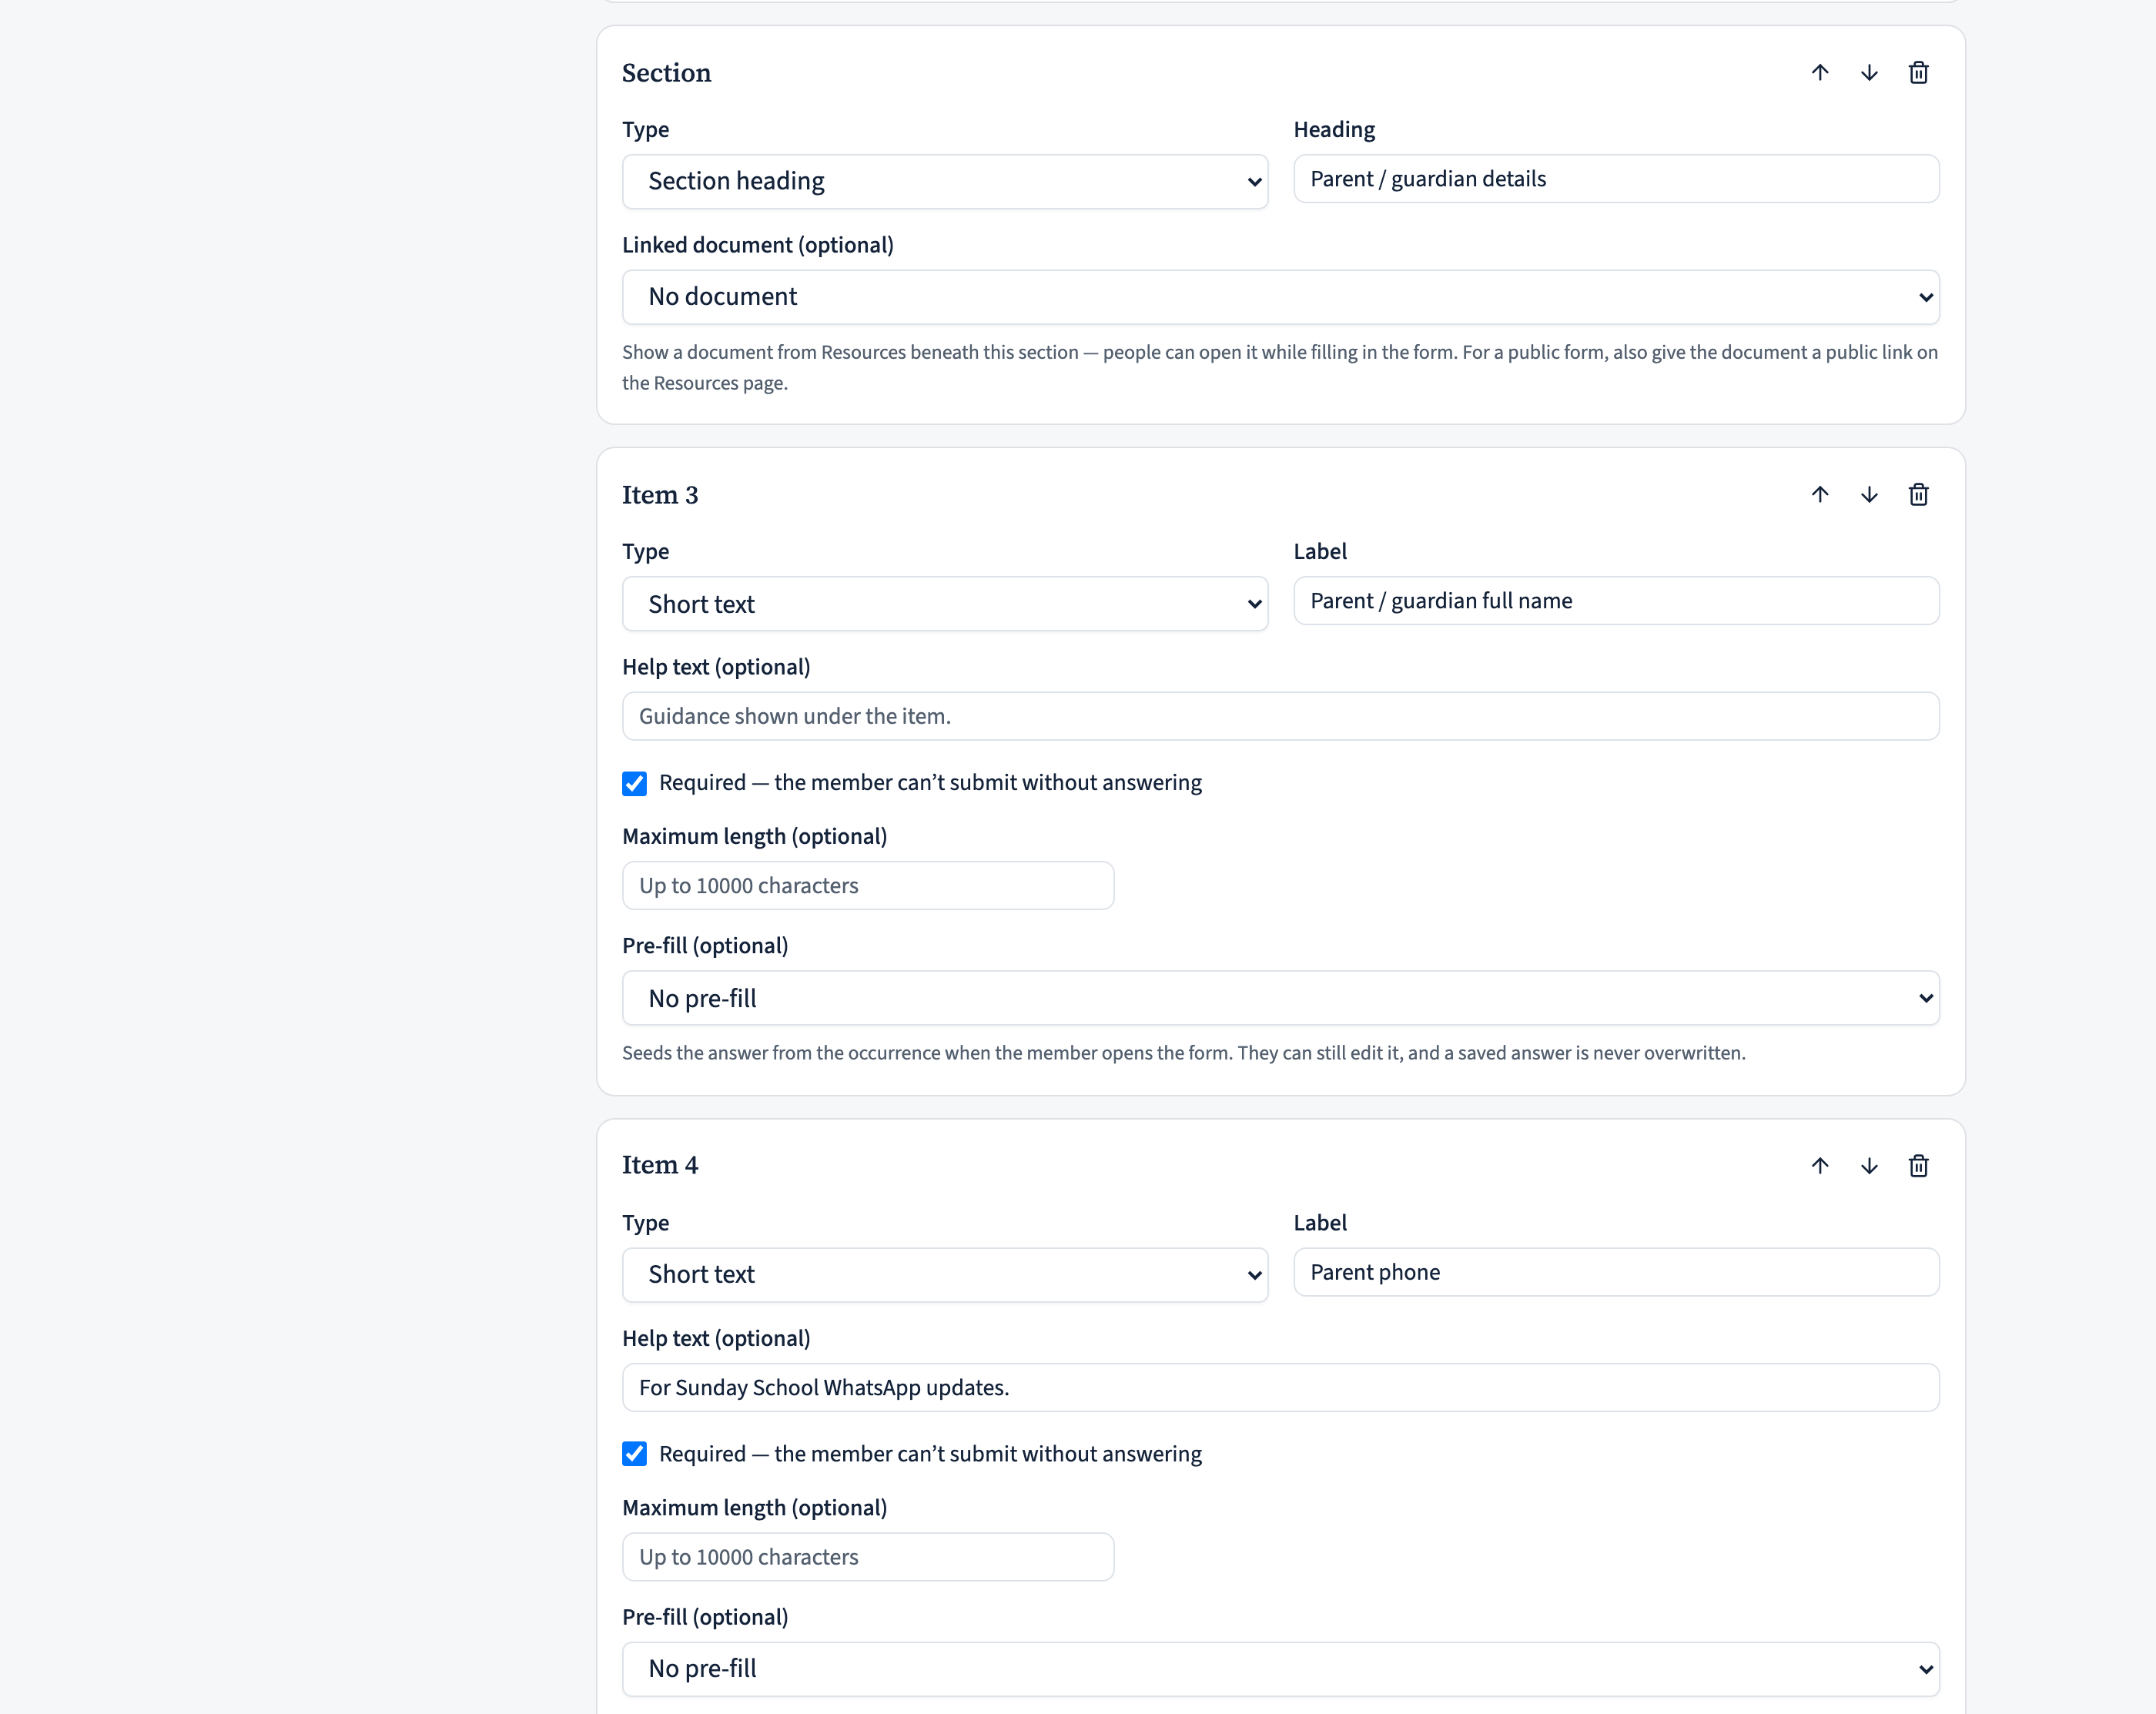
Task: Toggle Required checkbox for Item 3
Action: [x=634, y=783]
